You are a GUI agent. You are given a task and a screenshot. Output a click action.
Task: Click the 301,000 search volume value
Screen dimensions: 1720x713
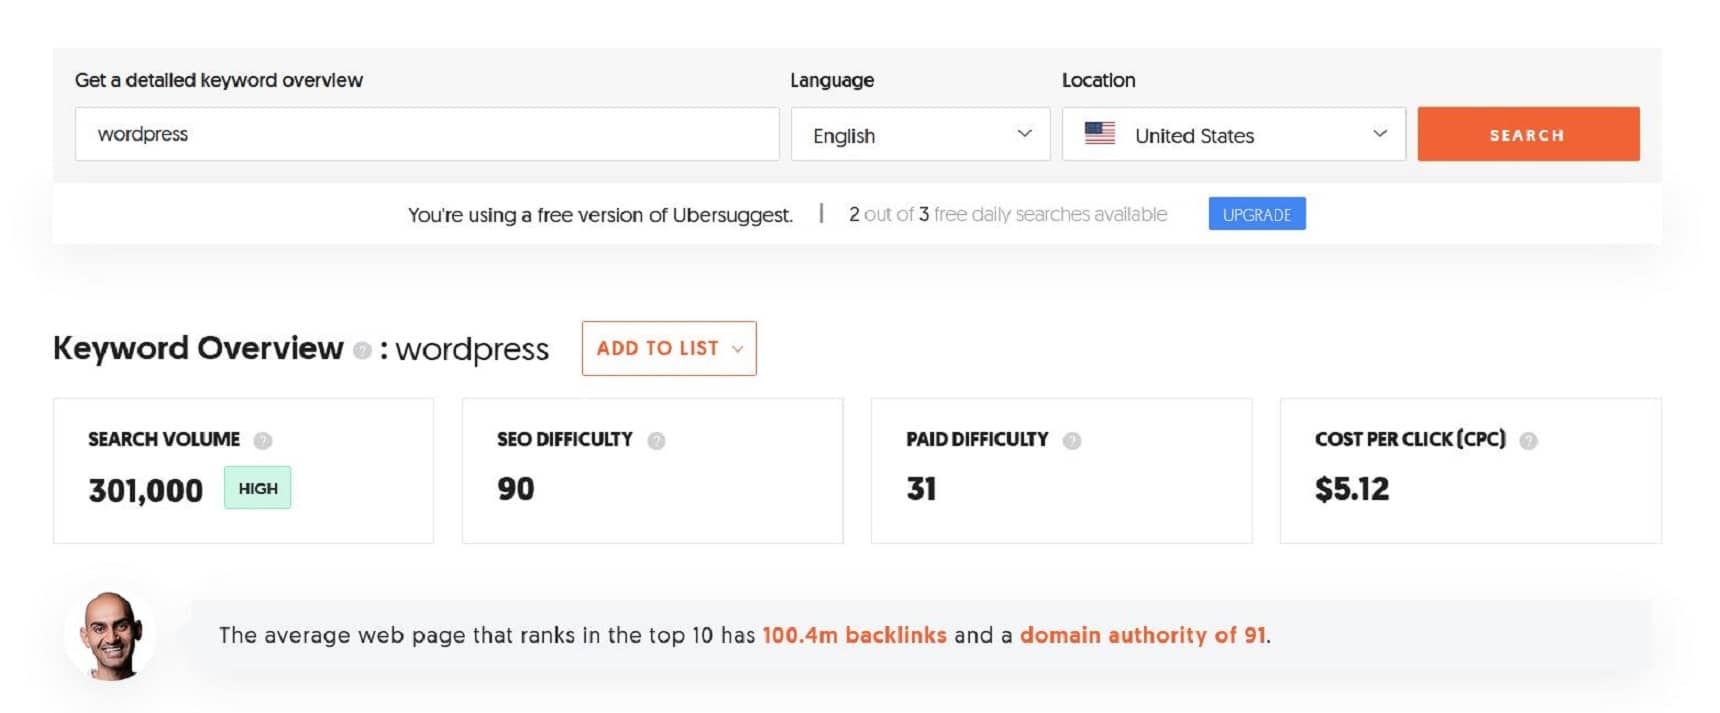coord(146,490)
